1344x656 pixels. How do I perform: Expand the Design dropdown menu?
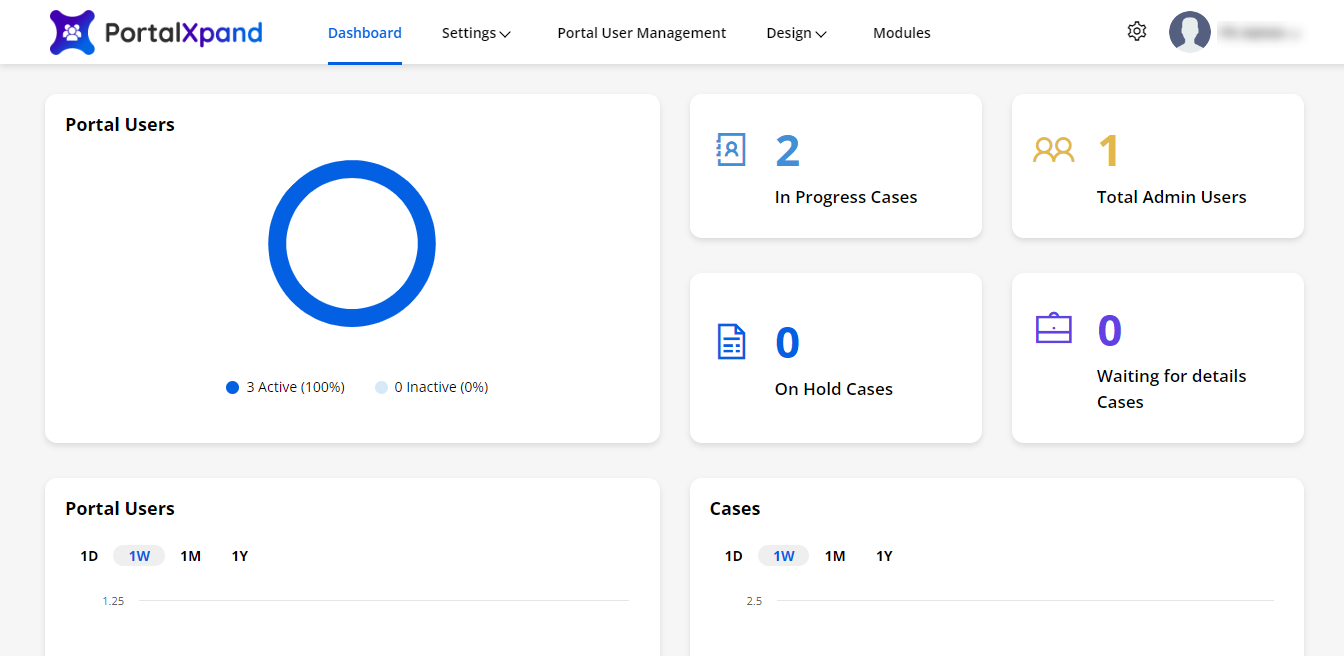(x=796, y=33)
